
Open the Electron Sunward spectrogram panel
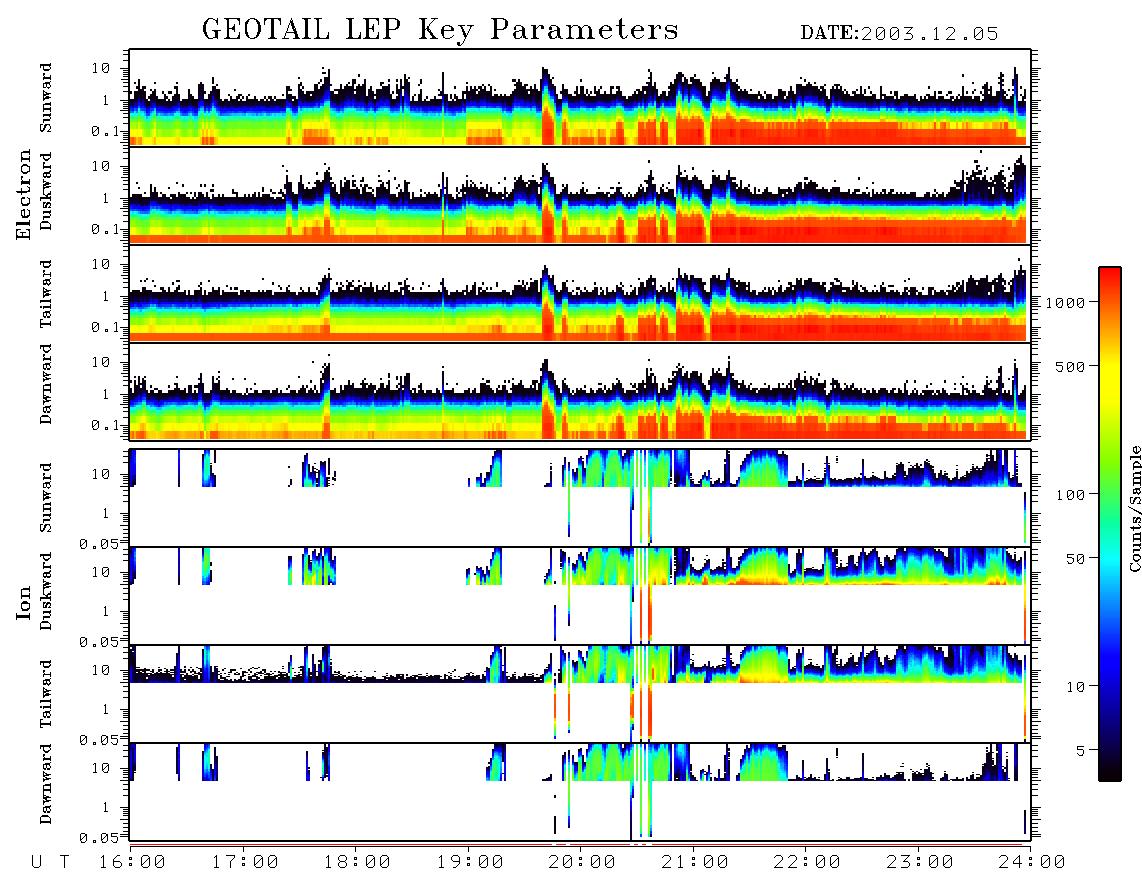tap(580, 98)
